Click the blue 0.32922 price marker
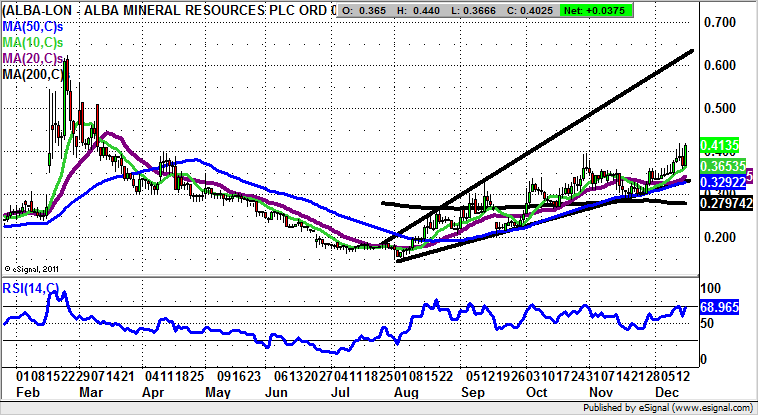The width and height of the screenshot is (758, 415). (x=720, y=182)
